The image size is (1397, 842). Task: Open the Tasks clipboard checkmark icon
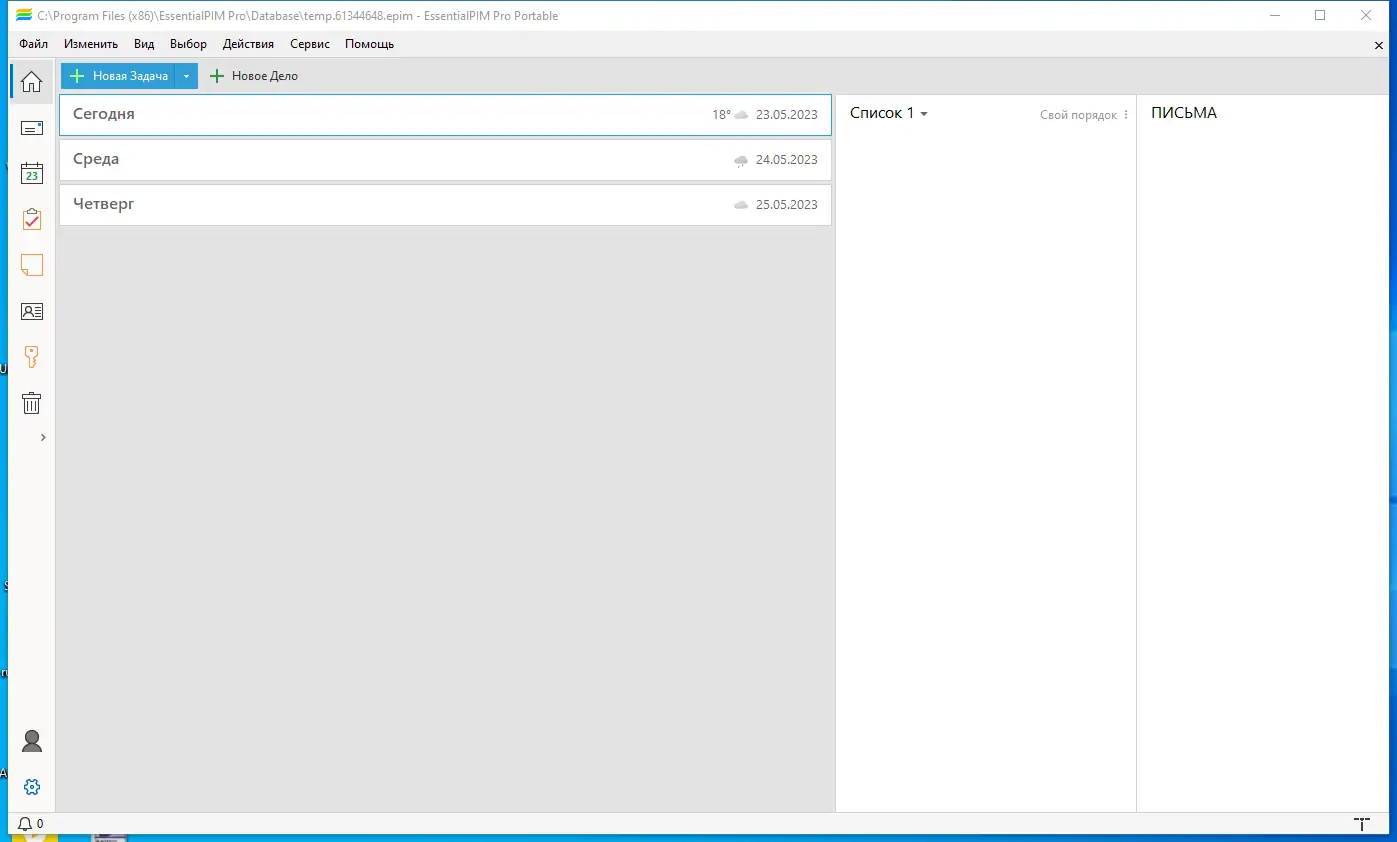pyautogui.click(x=32, y=219)
